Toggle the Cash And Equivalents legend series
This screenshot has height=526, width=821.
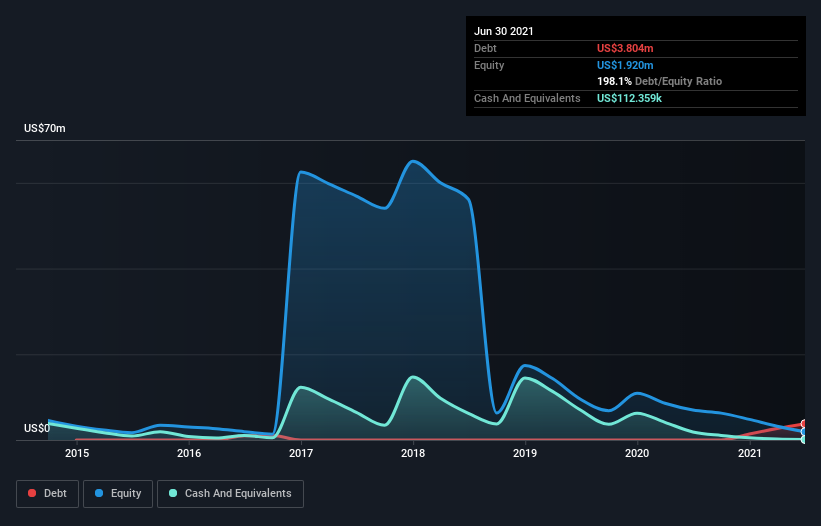pos(230,494)
